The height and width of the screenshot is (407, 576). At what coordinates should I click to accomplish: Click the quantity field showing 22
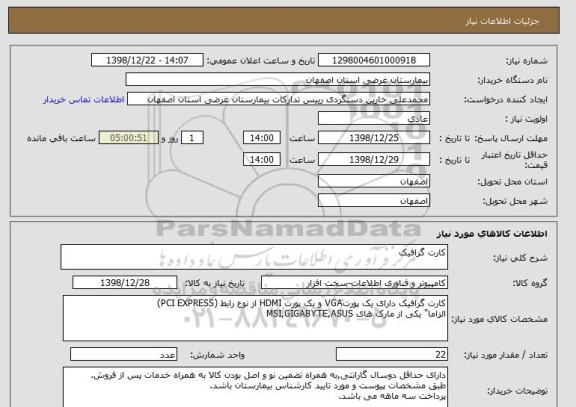(392, 354)
